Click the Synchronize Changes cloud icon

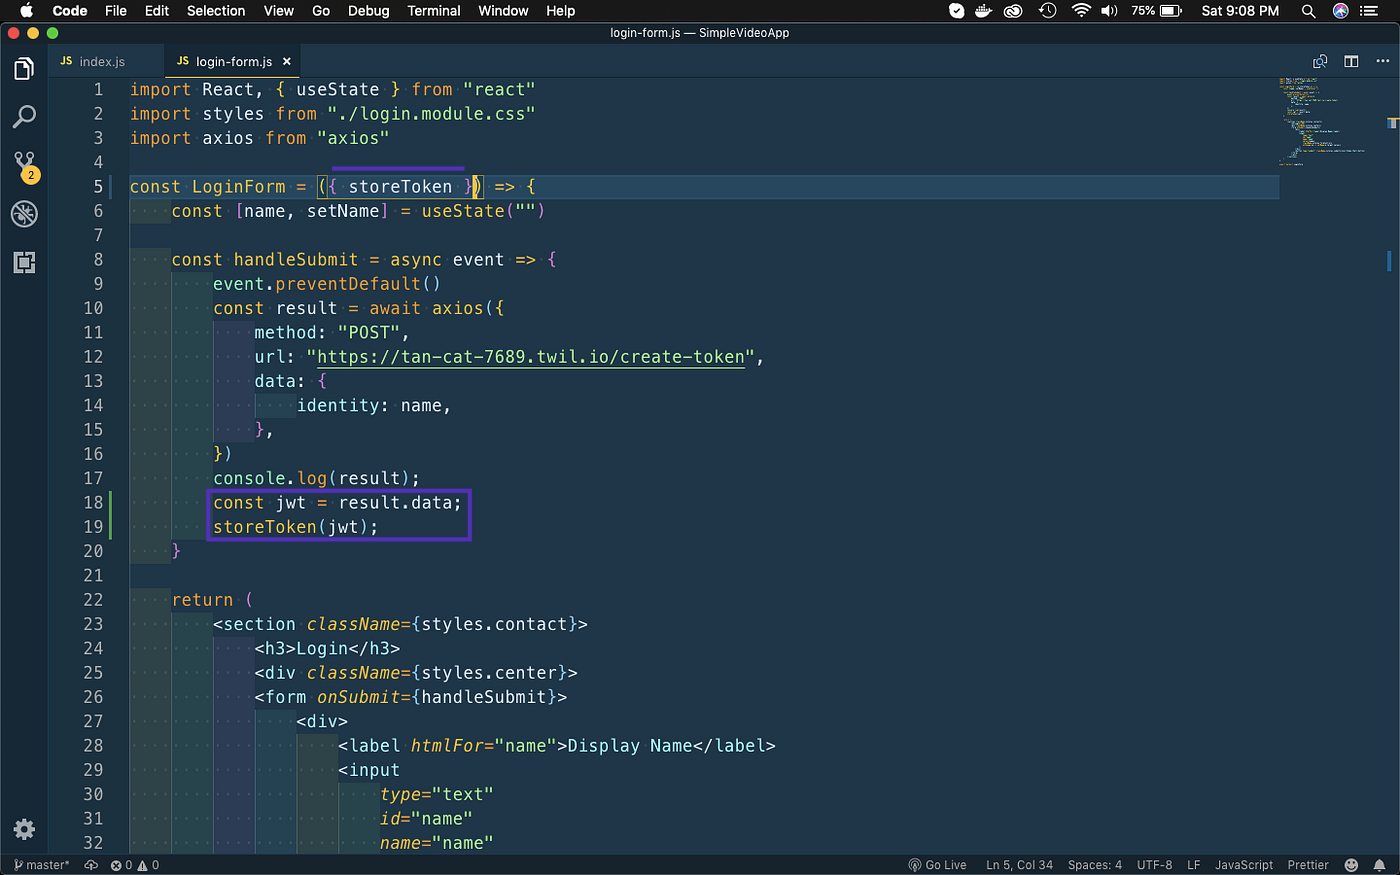point(91,865)
